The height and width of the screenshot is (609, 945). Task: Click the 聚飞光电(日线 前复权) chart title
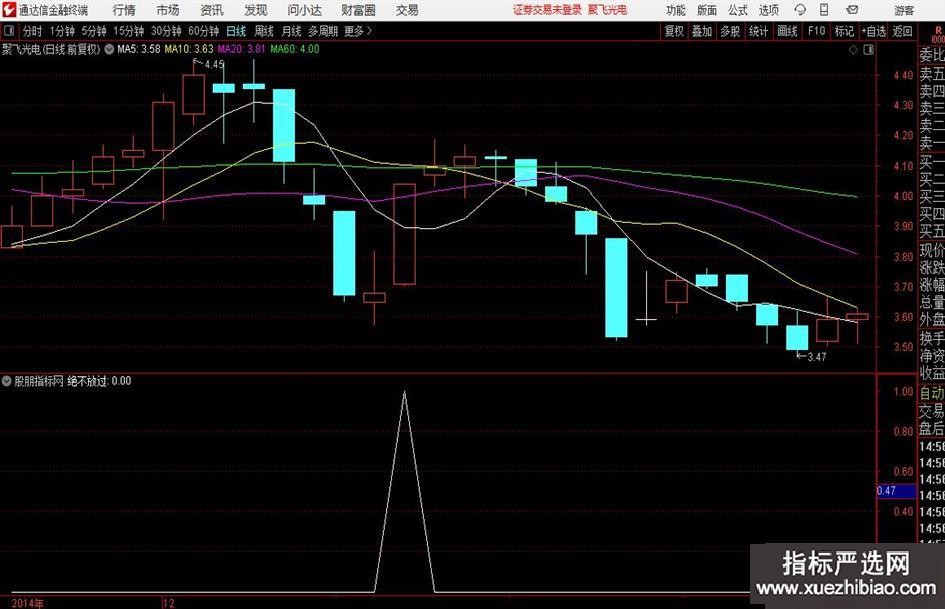point(51,49)
